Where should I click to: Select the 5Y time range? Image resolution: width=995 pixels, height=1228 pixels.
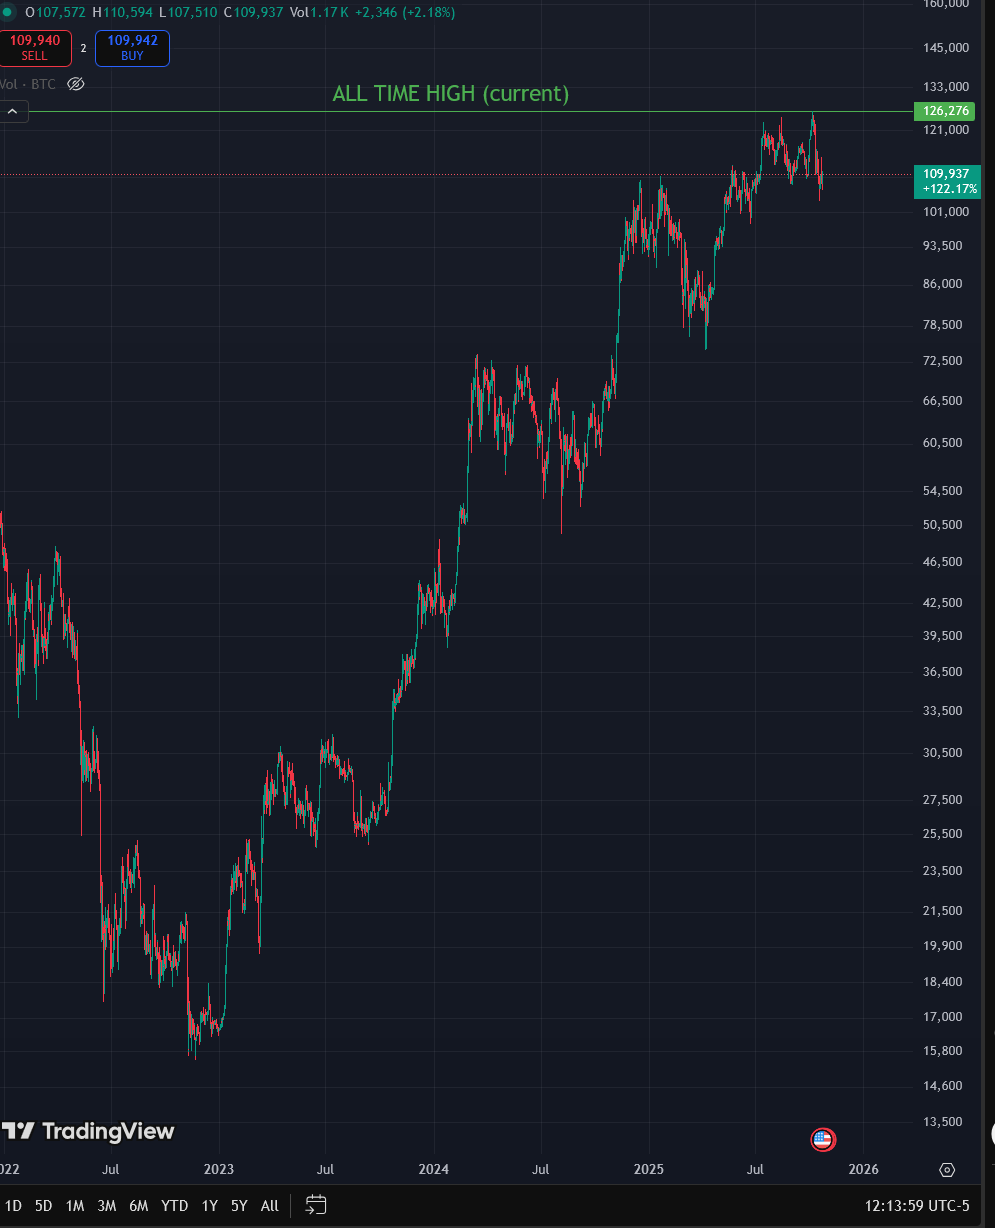[239, 1206]
